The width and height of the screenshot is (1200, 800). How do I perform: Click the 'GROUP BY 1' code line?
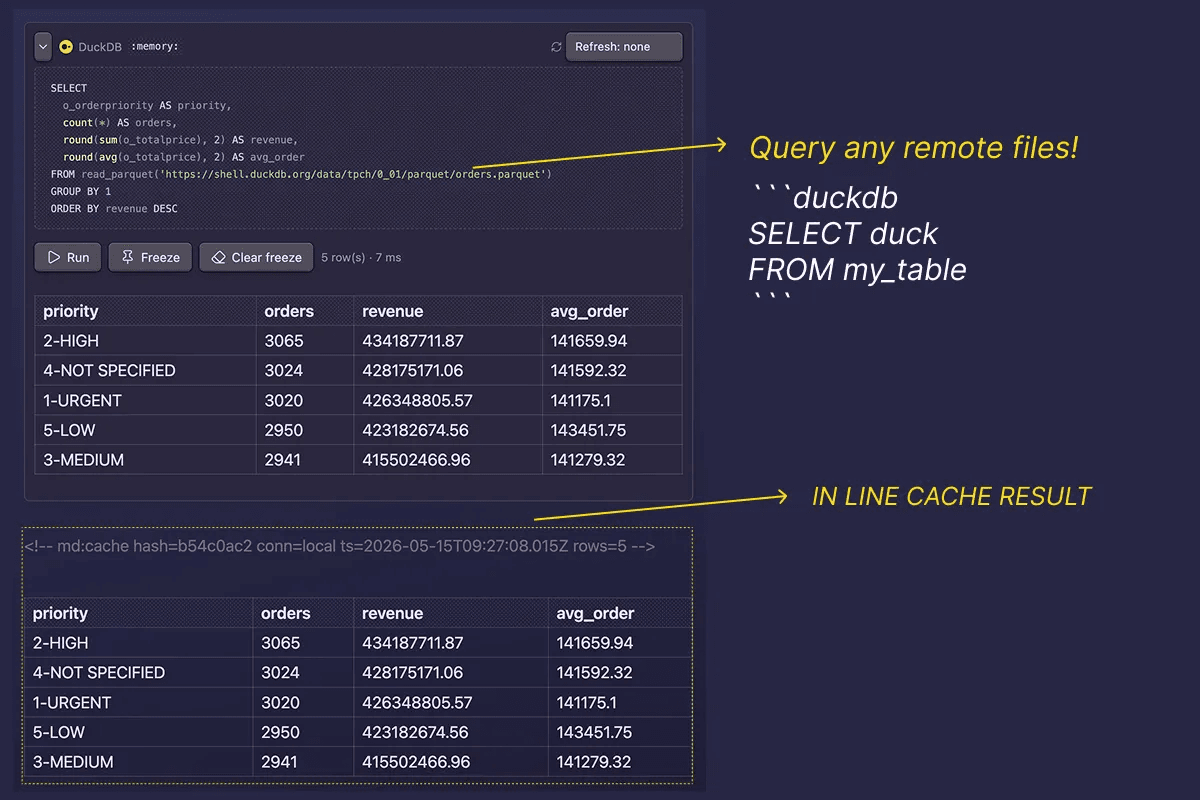pos(81,191)
